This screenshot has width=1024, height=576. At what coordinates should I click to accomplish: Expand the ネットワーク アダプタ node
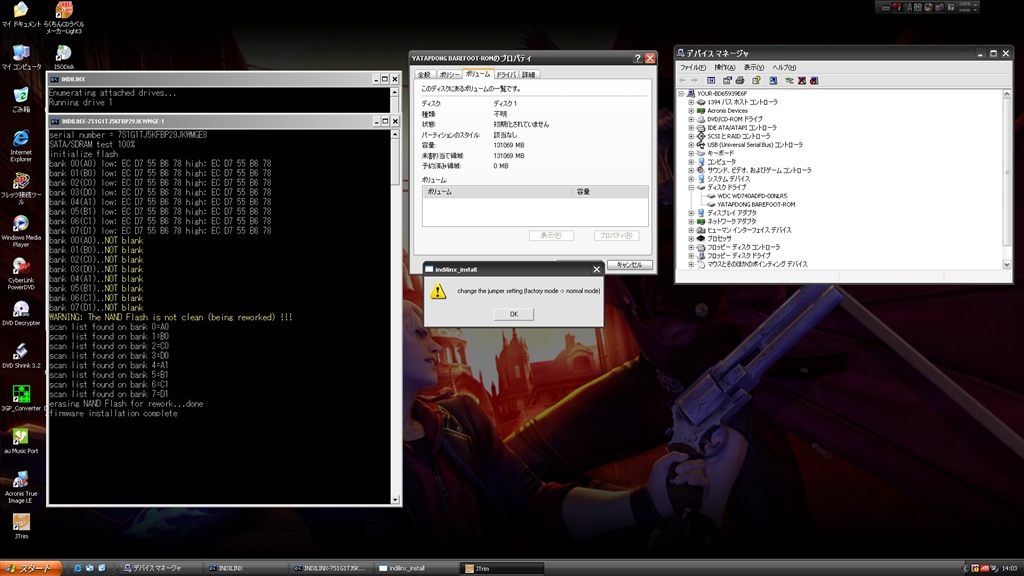(x=691, y=221)
